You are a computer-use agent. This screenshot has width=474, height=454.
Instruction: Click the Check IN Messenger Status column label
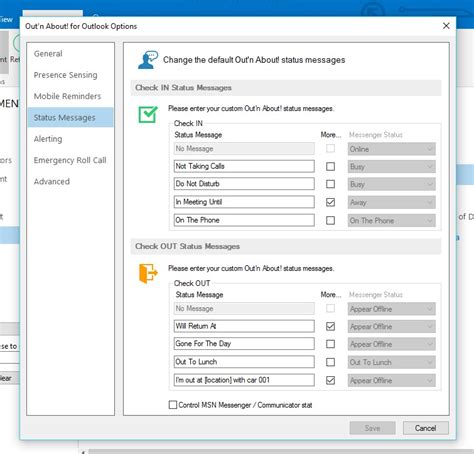tap(376, 135)
